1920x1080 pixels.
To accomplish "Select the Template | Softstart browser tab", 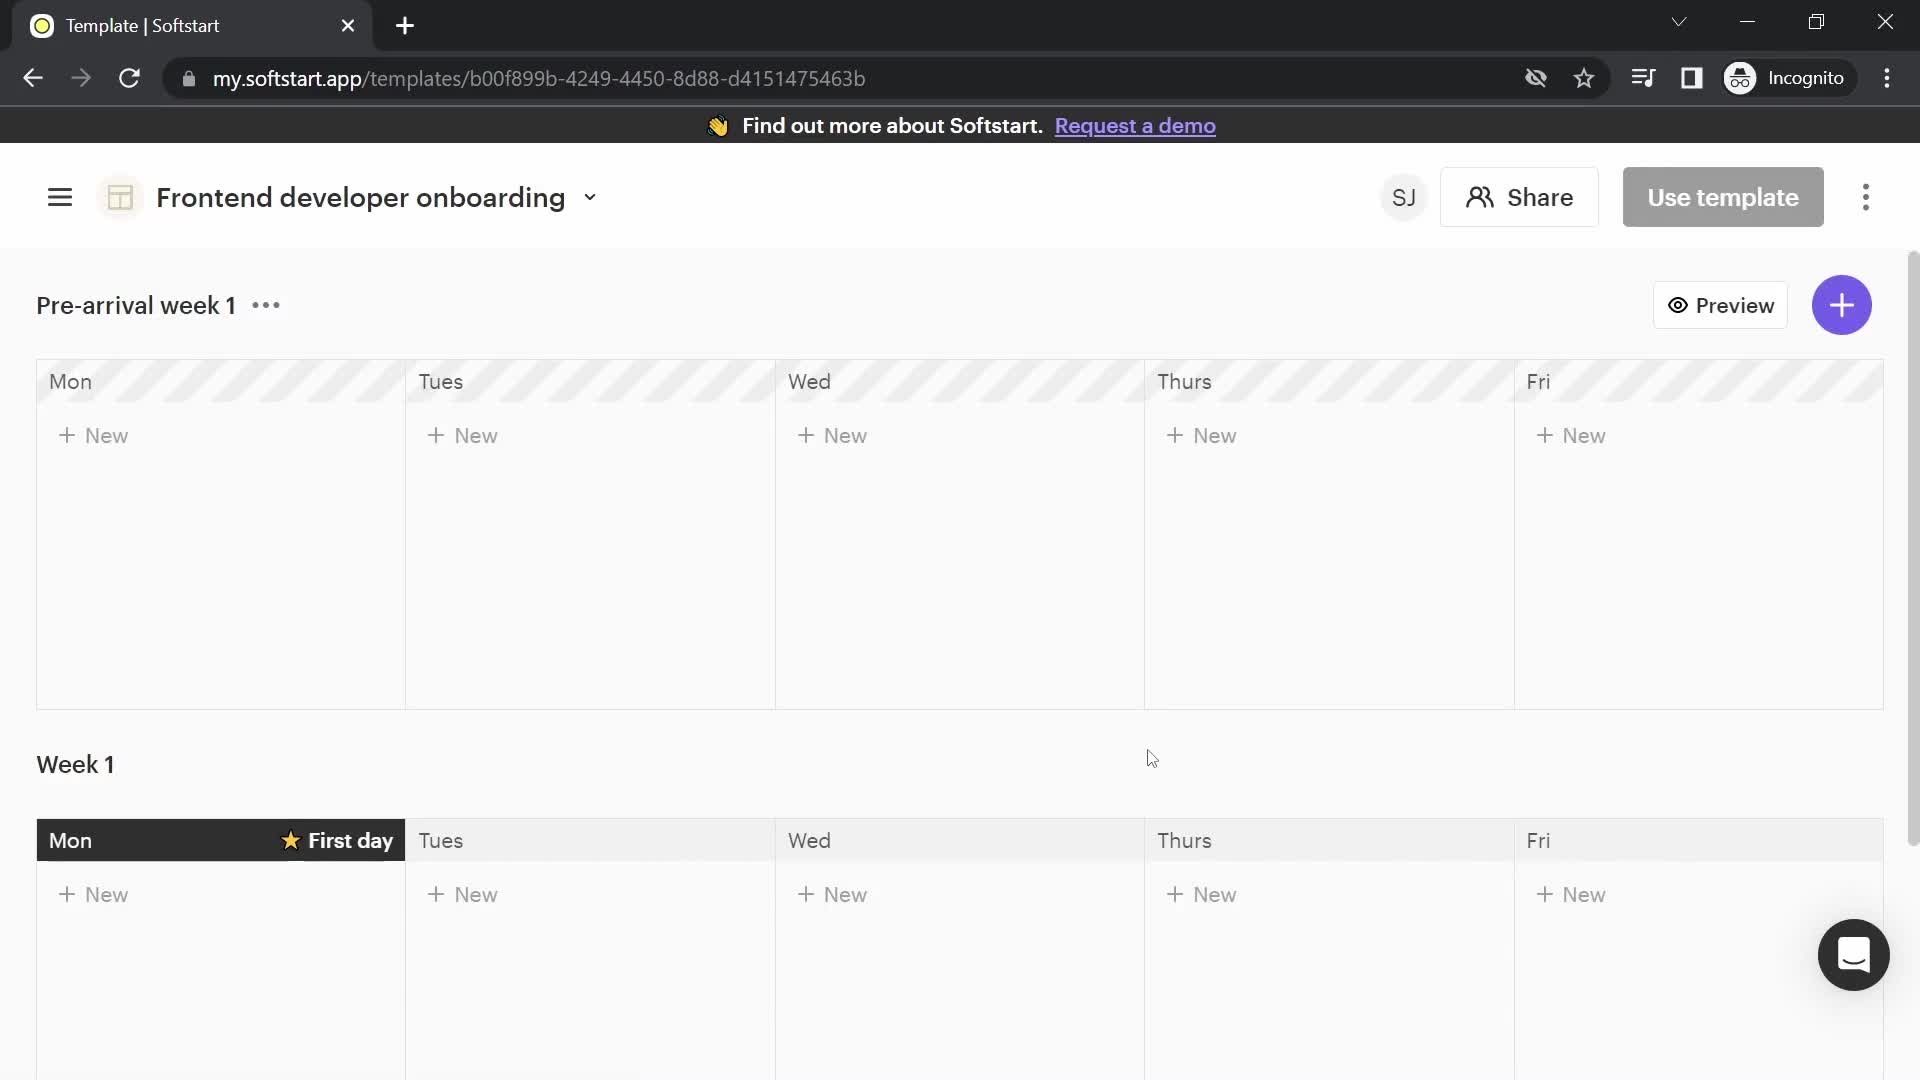I will point(193,26).
